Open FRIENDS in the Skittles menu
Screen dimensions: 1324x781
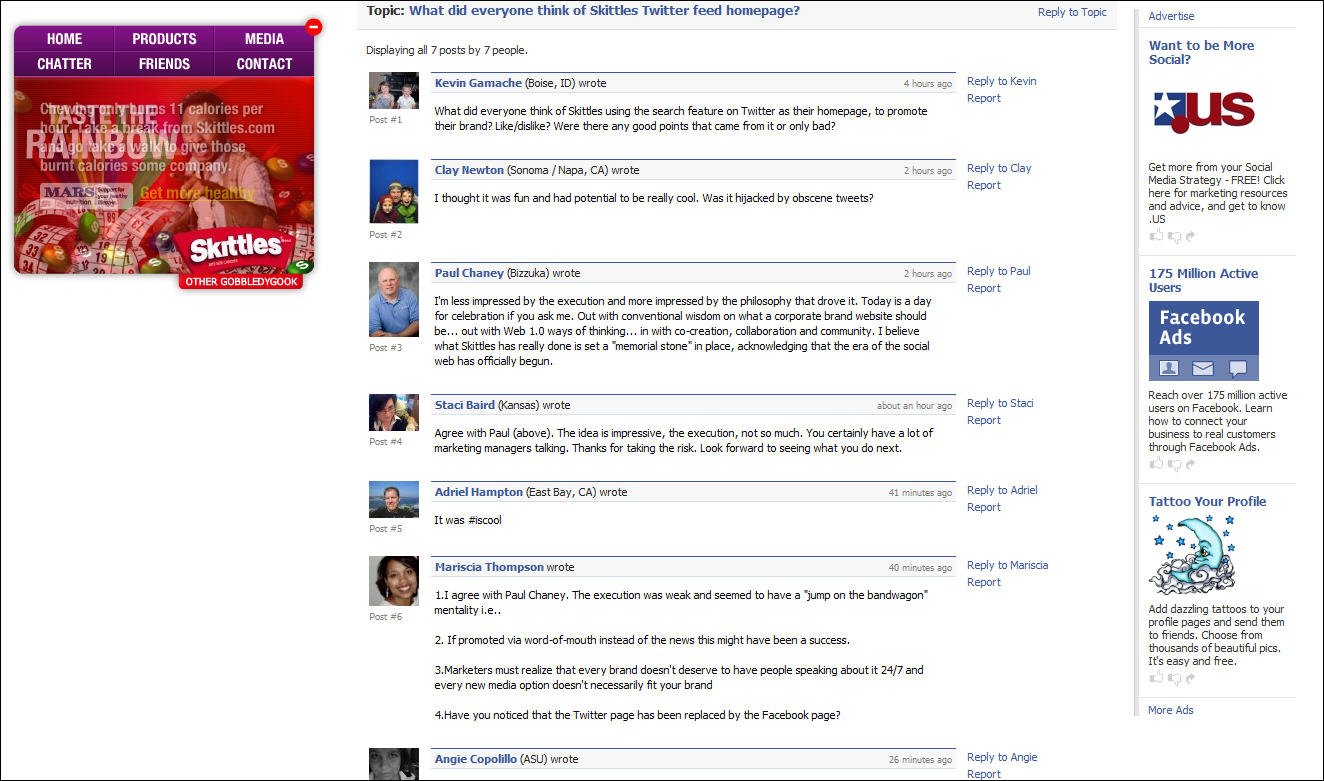point(164,64)
